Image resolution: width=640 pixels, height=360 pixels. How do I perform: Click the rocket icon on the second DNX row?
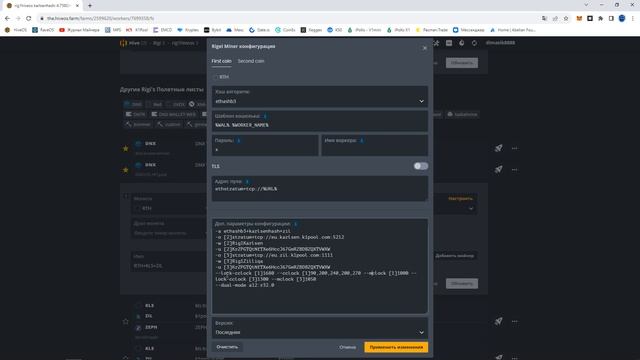tap(498, 169)
